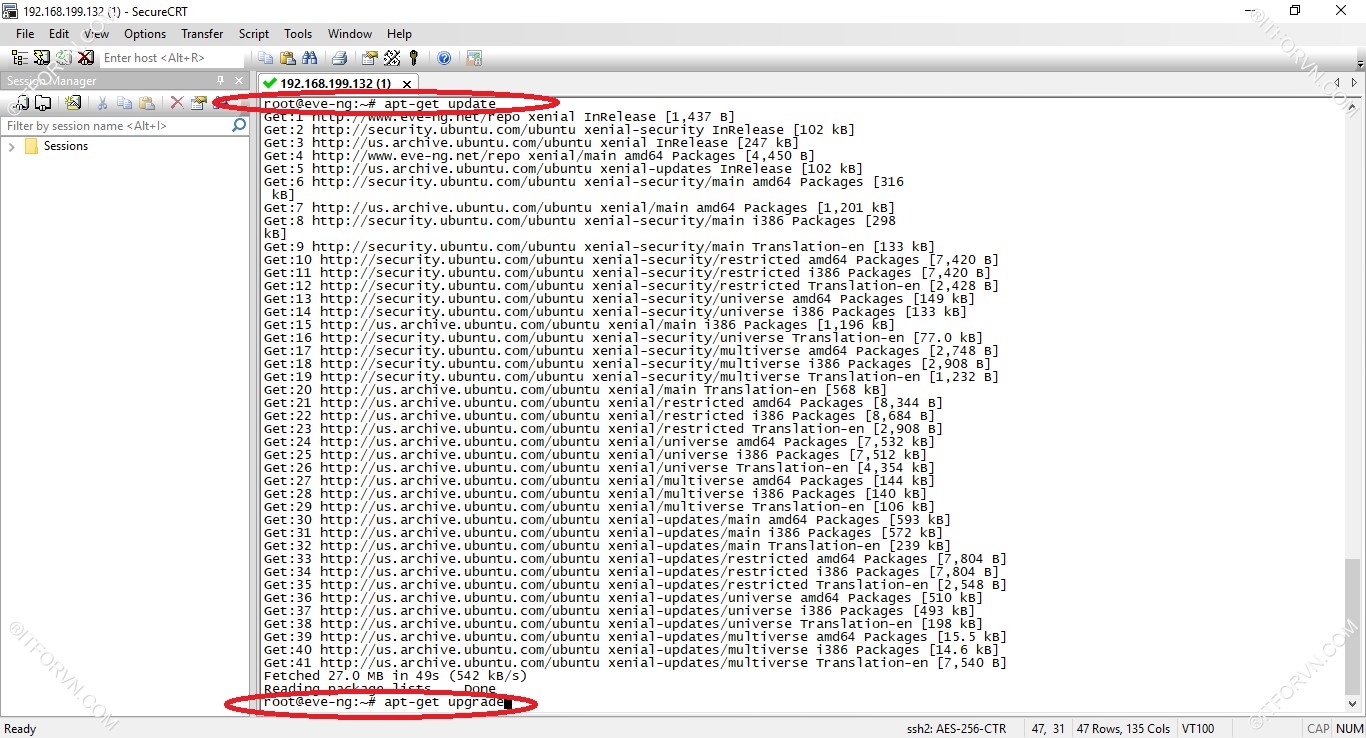Click the Session Options toolbar icon
This screenshot has width=1366, height=738.
pyautogui.click(x=369, y=58)
